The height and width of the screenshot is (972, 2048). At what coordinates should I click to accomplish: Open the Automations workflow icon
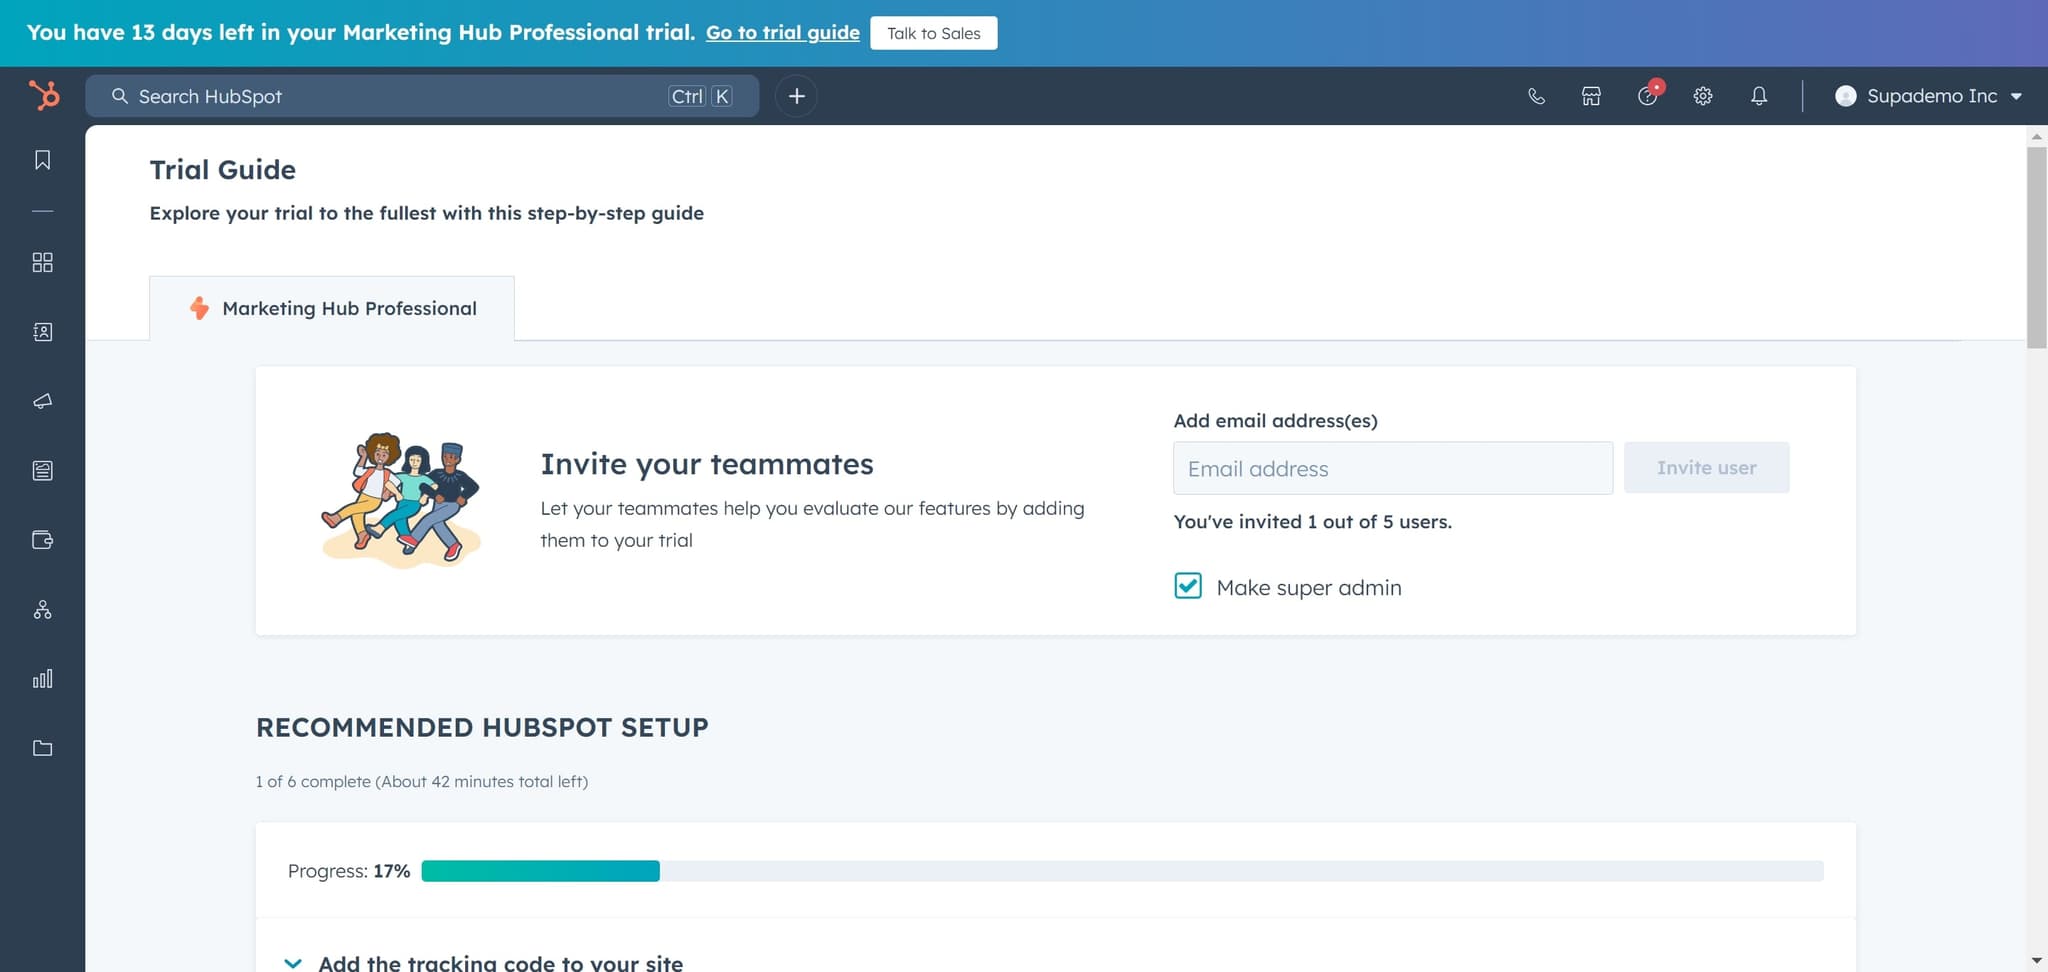point(42,609)
